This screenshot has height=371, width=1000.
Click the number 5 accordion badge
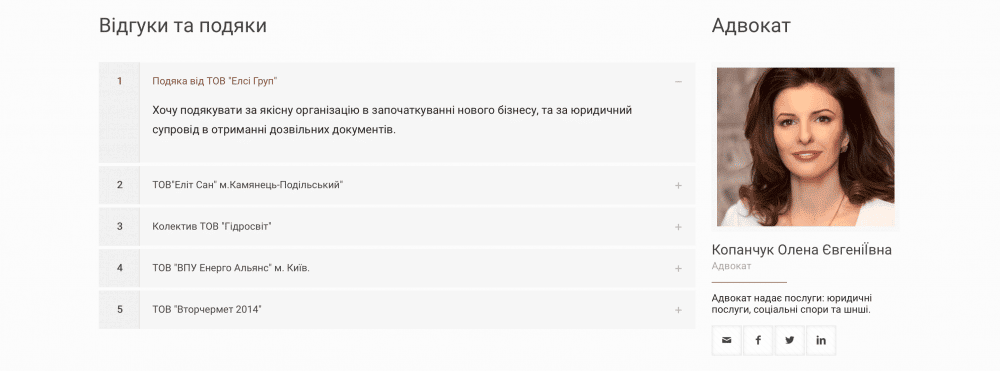(x=119, y=309)
